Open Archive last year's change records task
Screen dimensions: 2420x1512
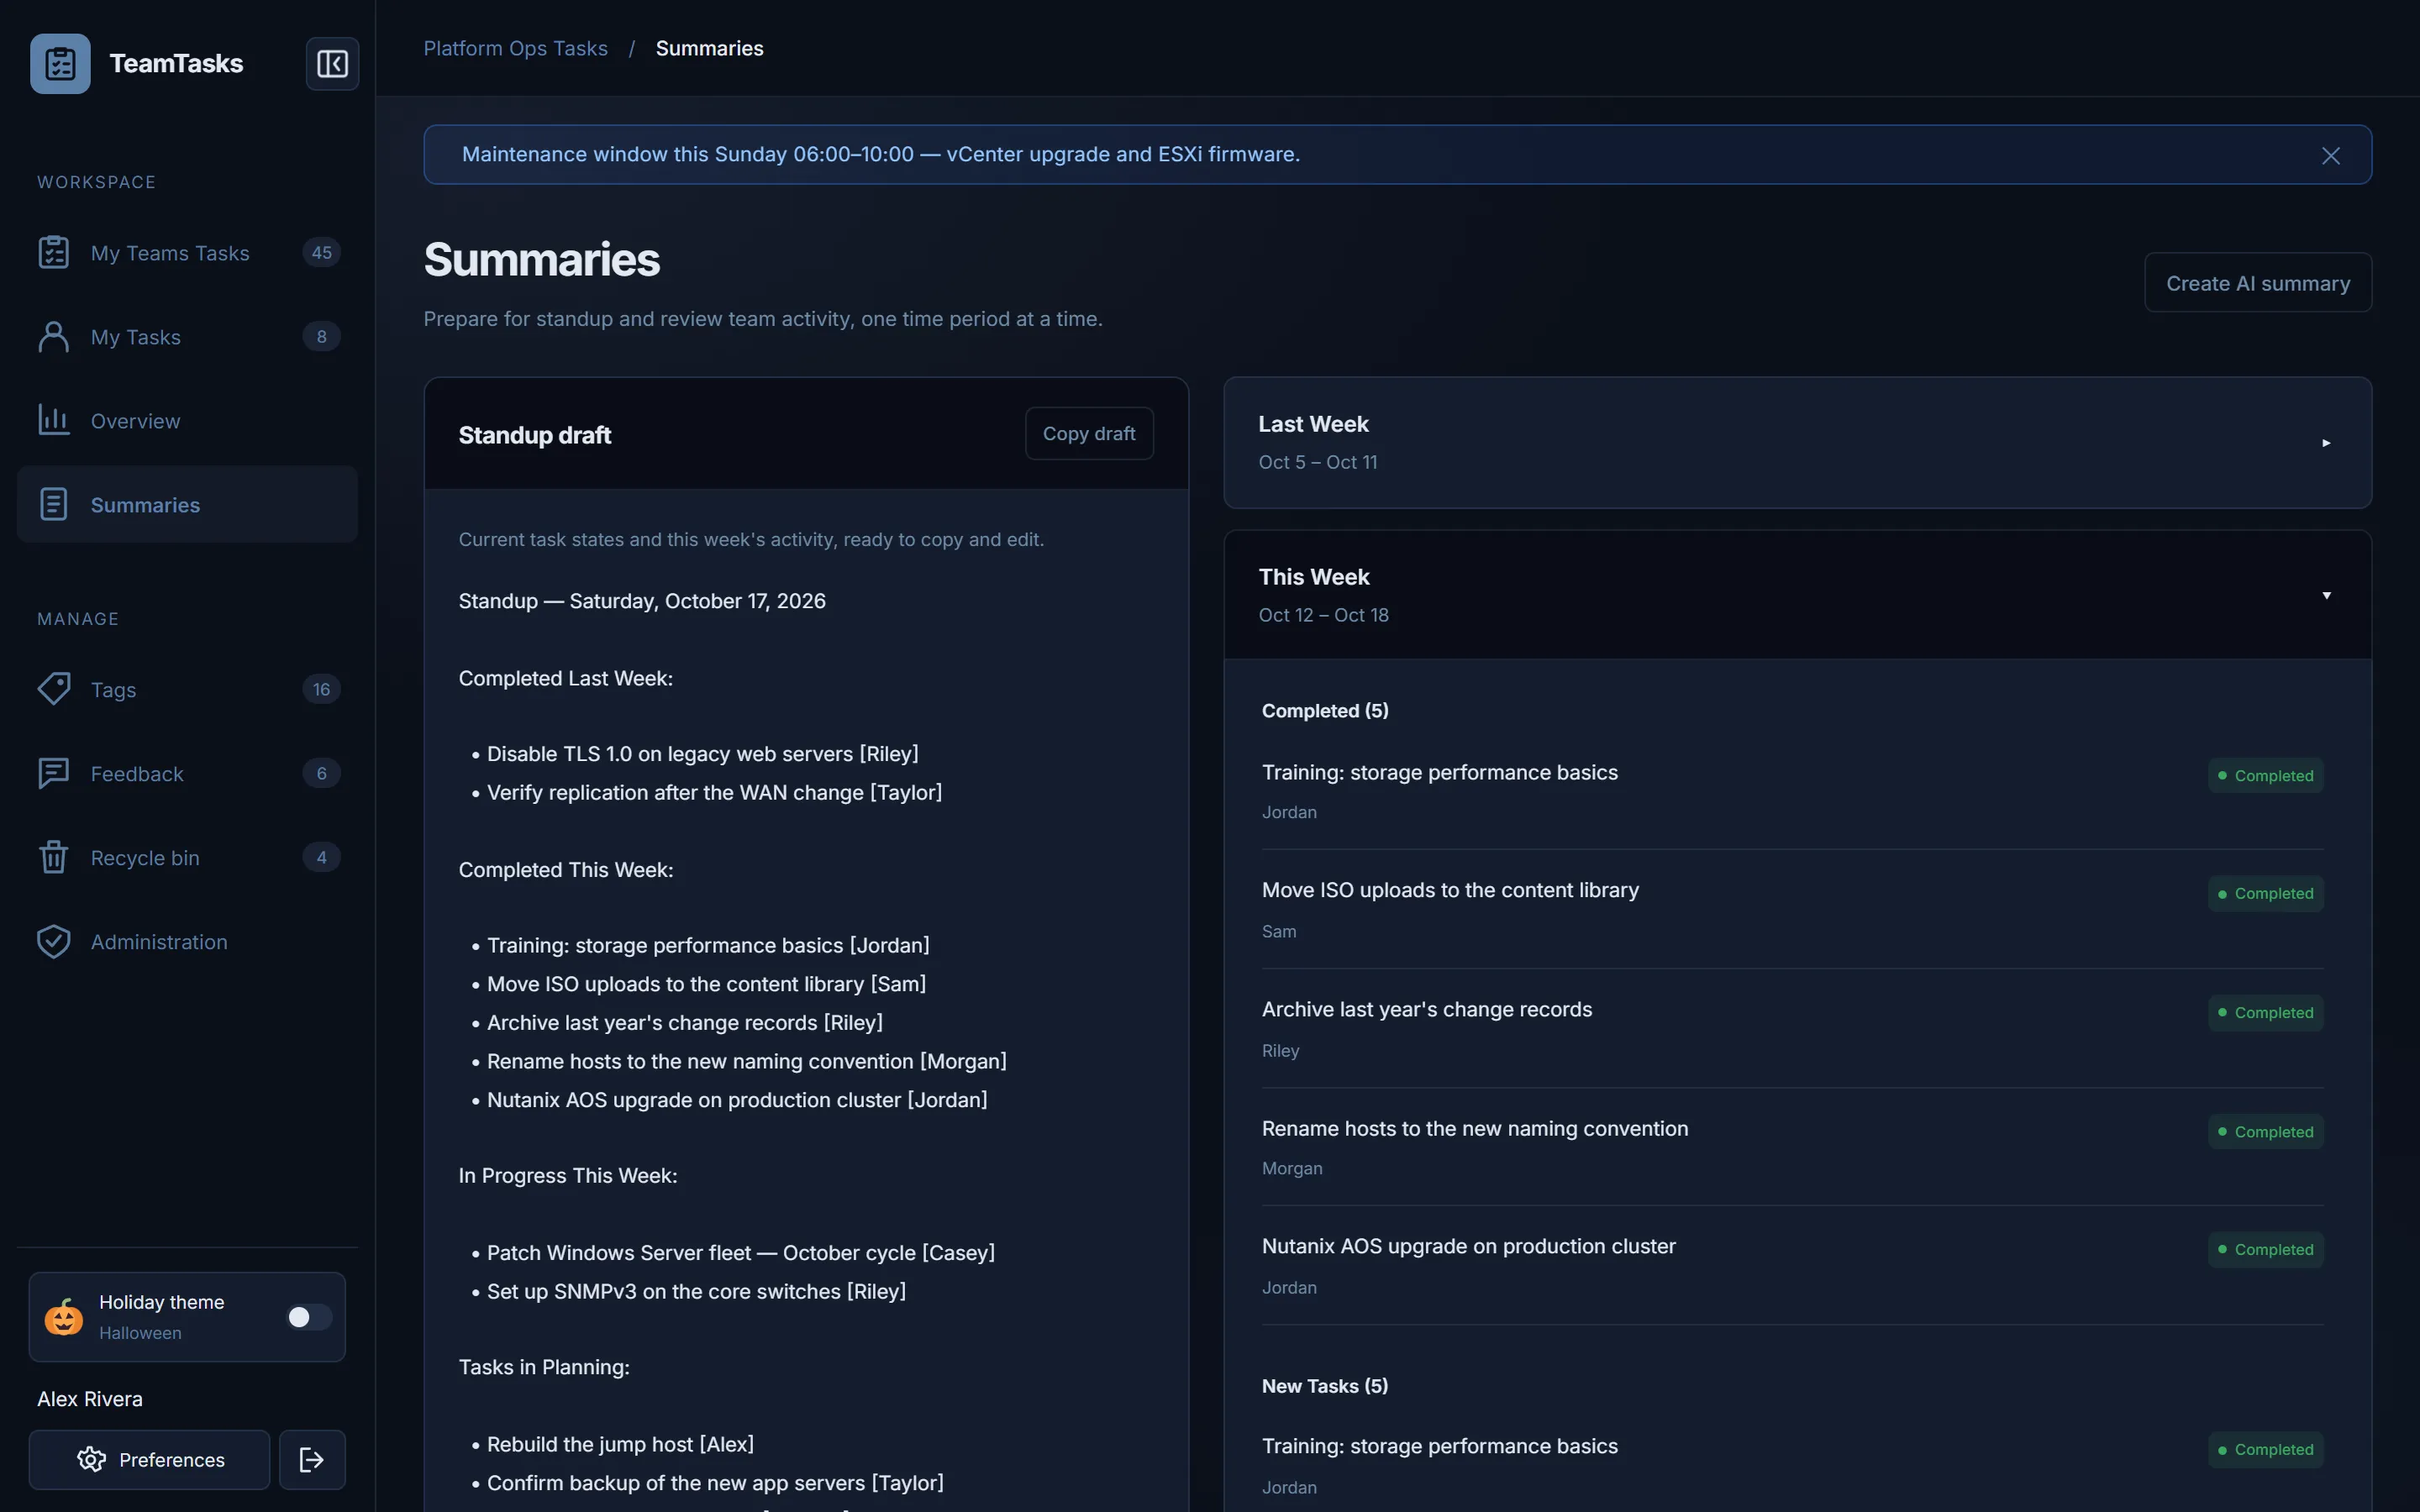point(1426,1009)
